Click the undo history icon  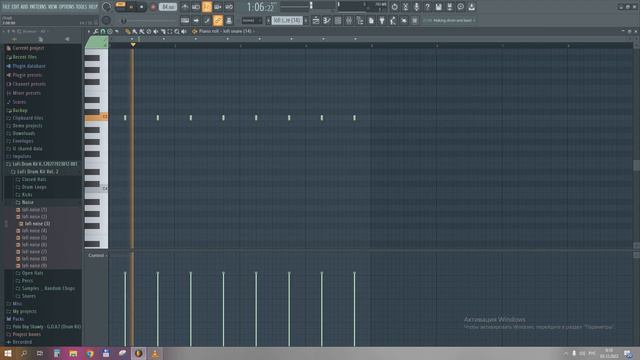click(x=394, y=7)
